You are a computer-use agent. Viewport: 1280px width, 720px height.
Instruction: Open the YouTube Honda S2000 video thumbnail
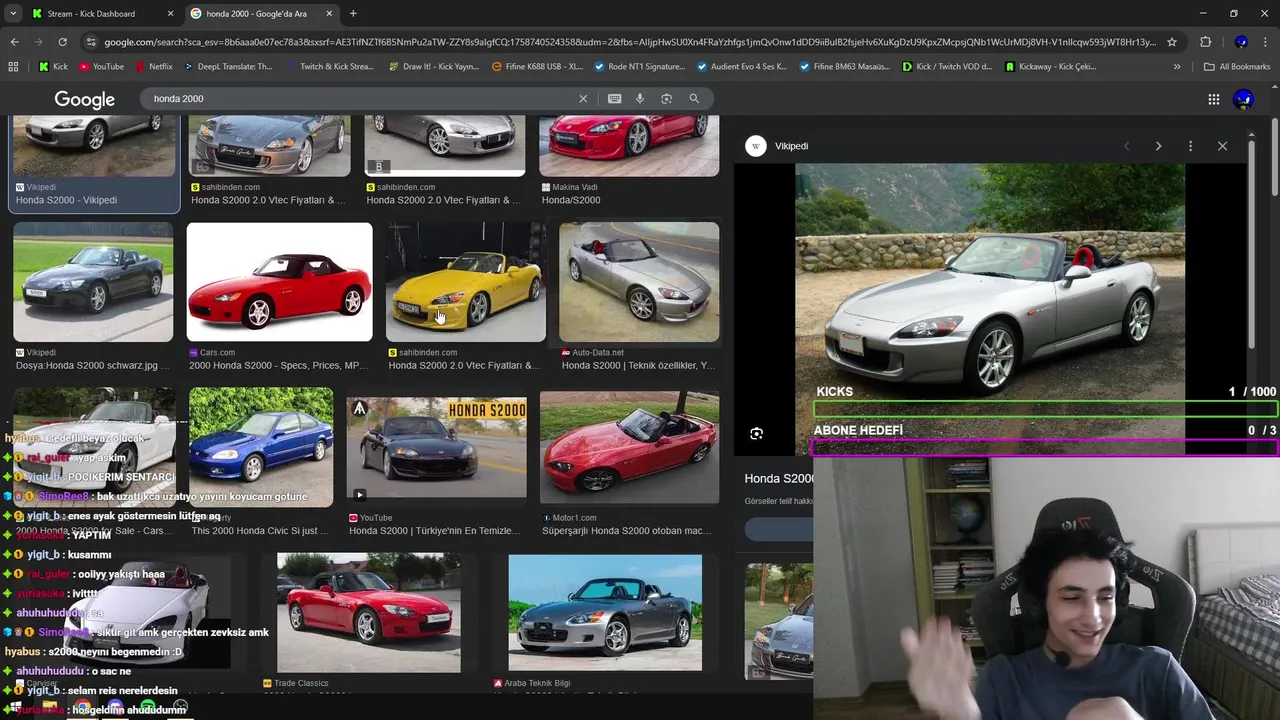(436, 448)
